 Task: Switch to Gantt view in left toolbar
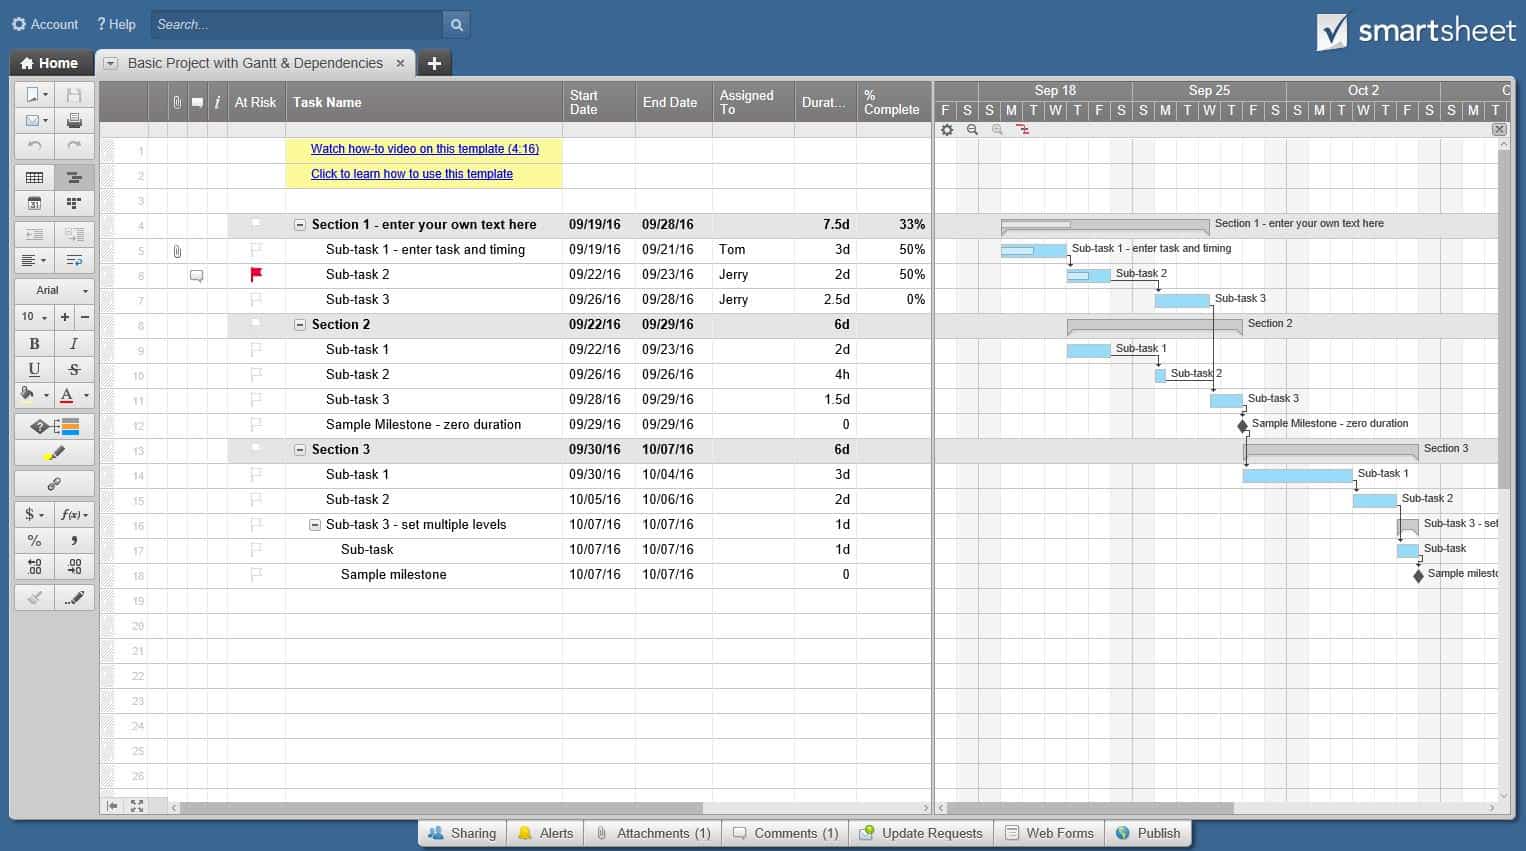tap(74, 178)
